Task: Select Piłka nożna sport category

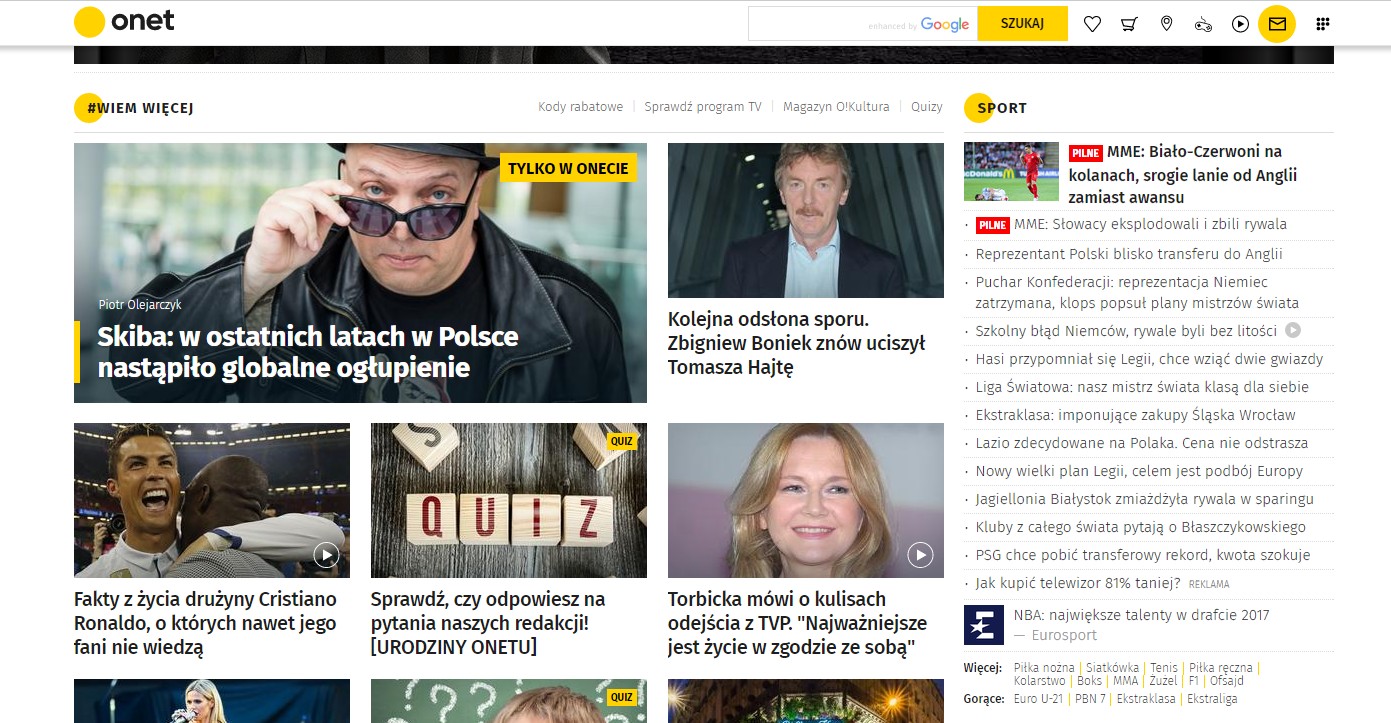Action: coord(1044,667)
